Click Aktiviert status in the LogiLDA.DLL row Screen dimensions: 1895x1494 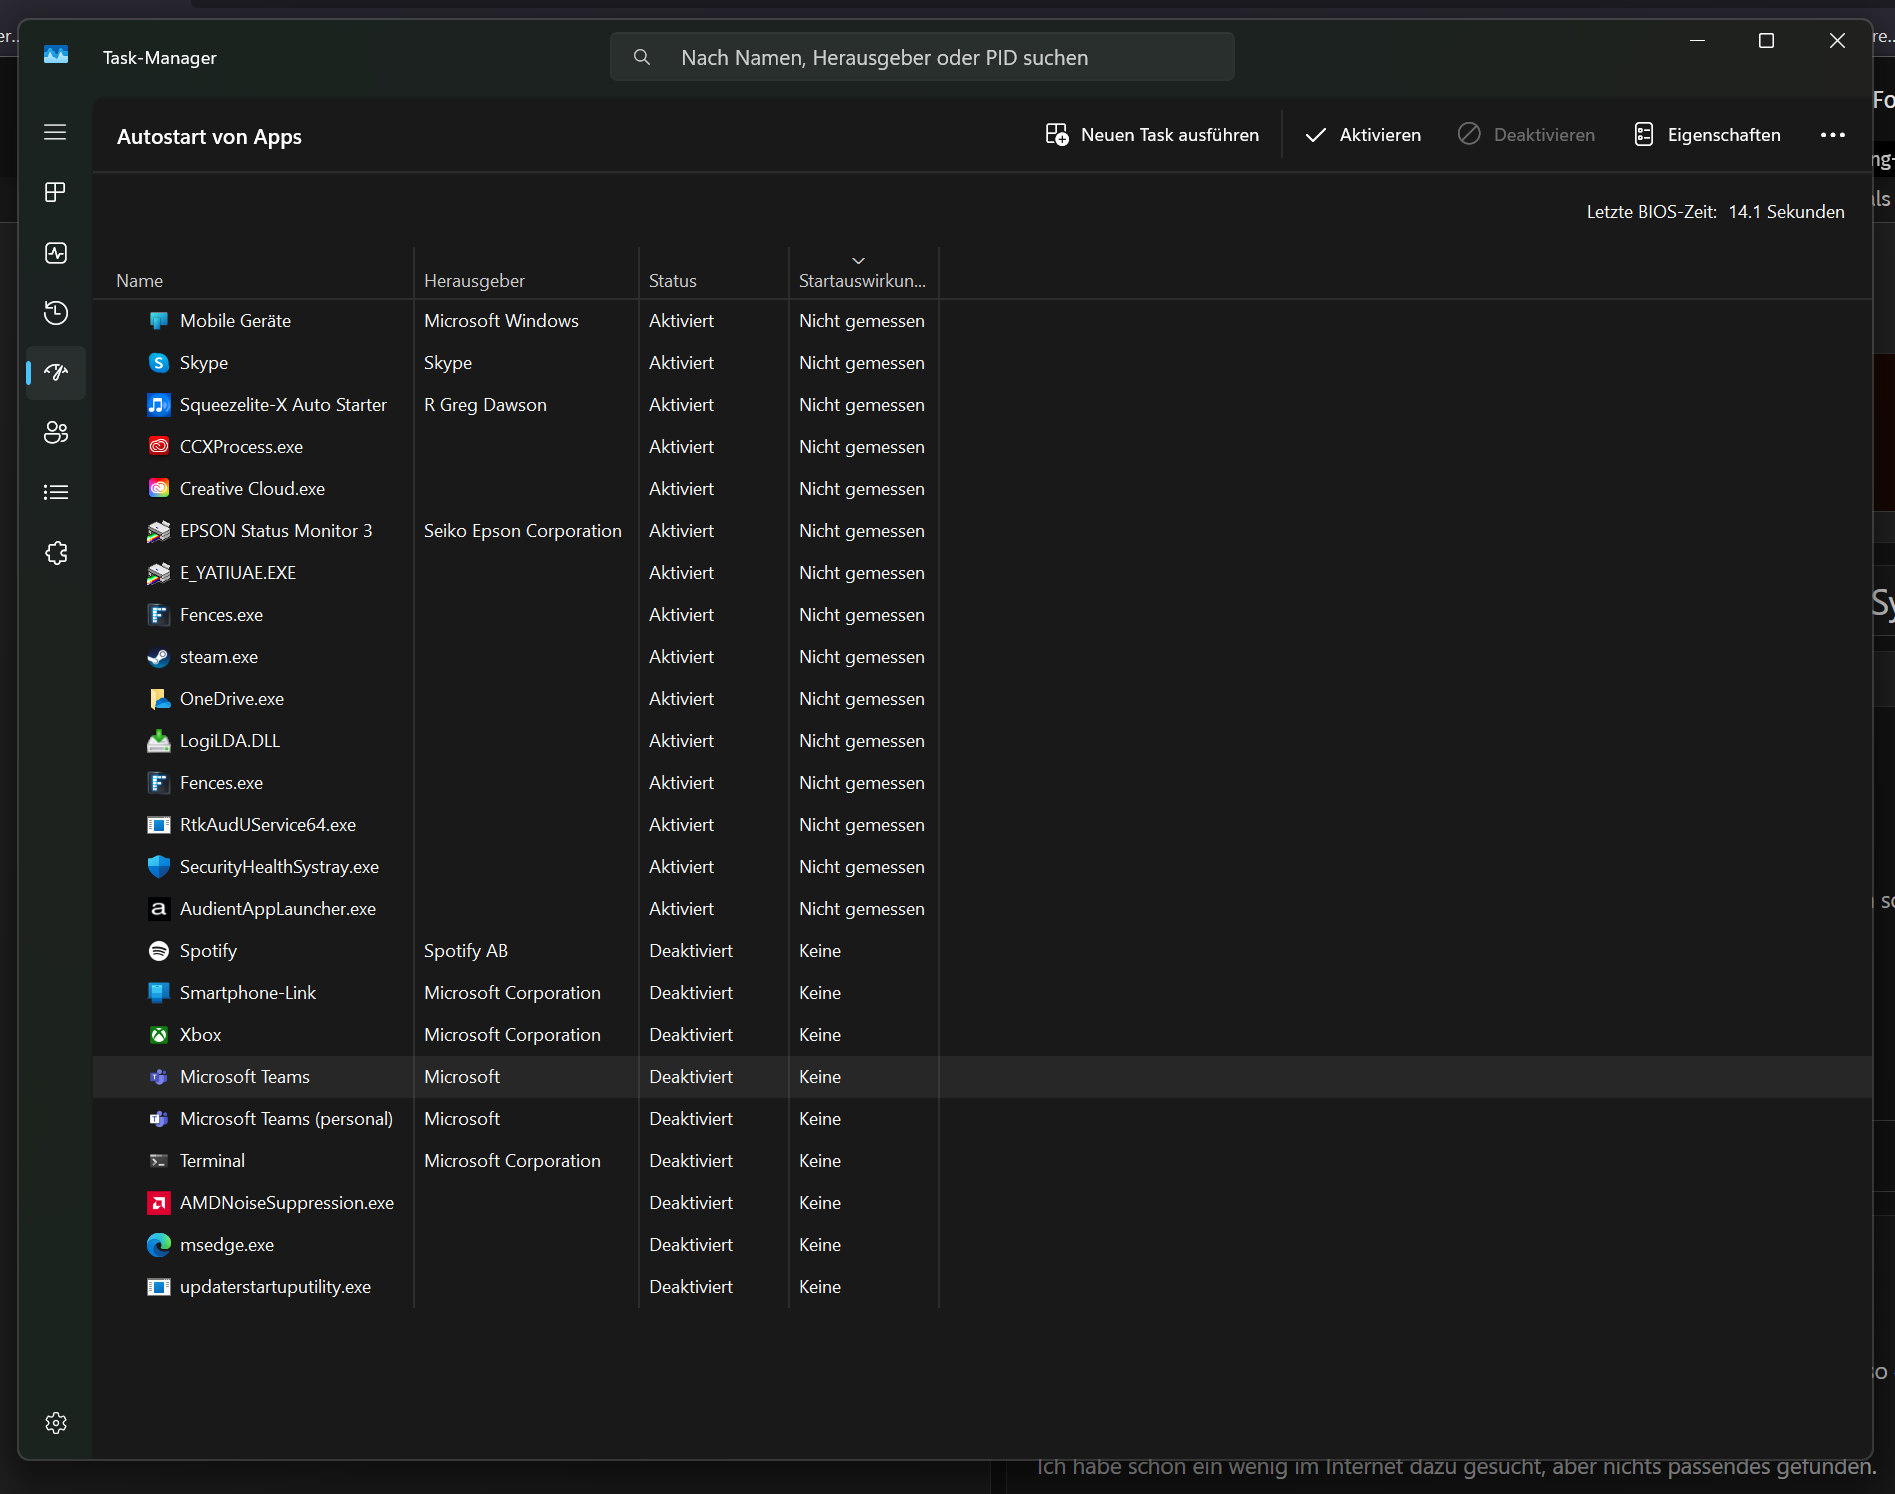(x=681, y=740)
